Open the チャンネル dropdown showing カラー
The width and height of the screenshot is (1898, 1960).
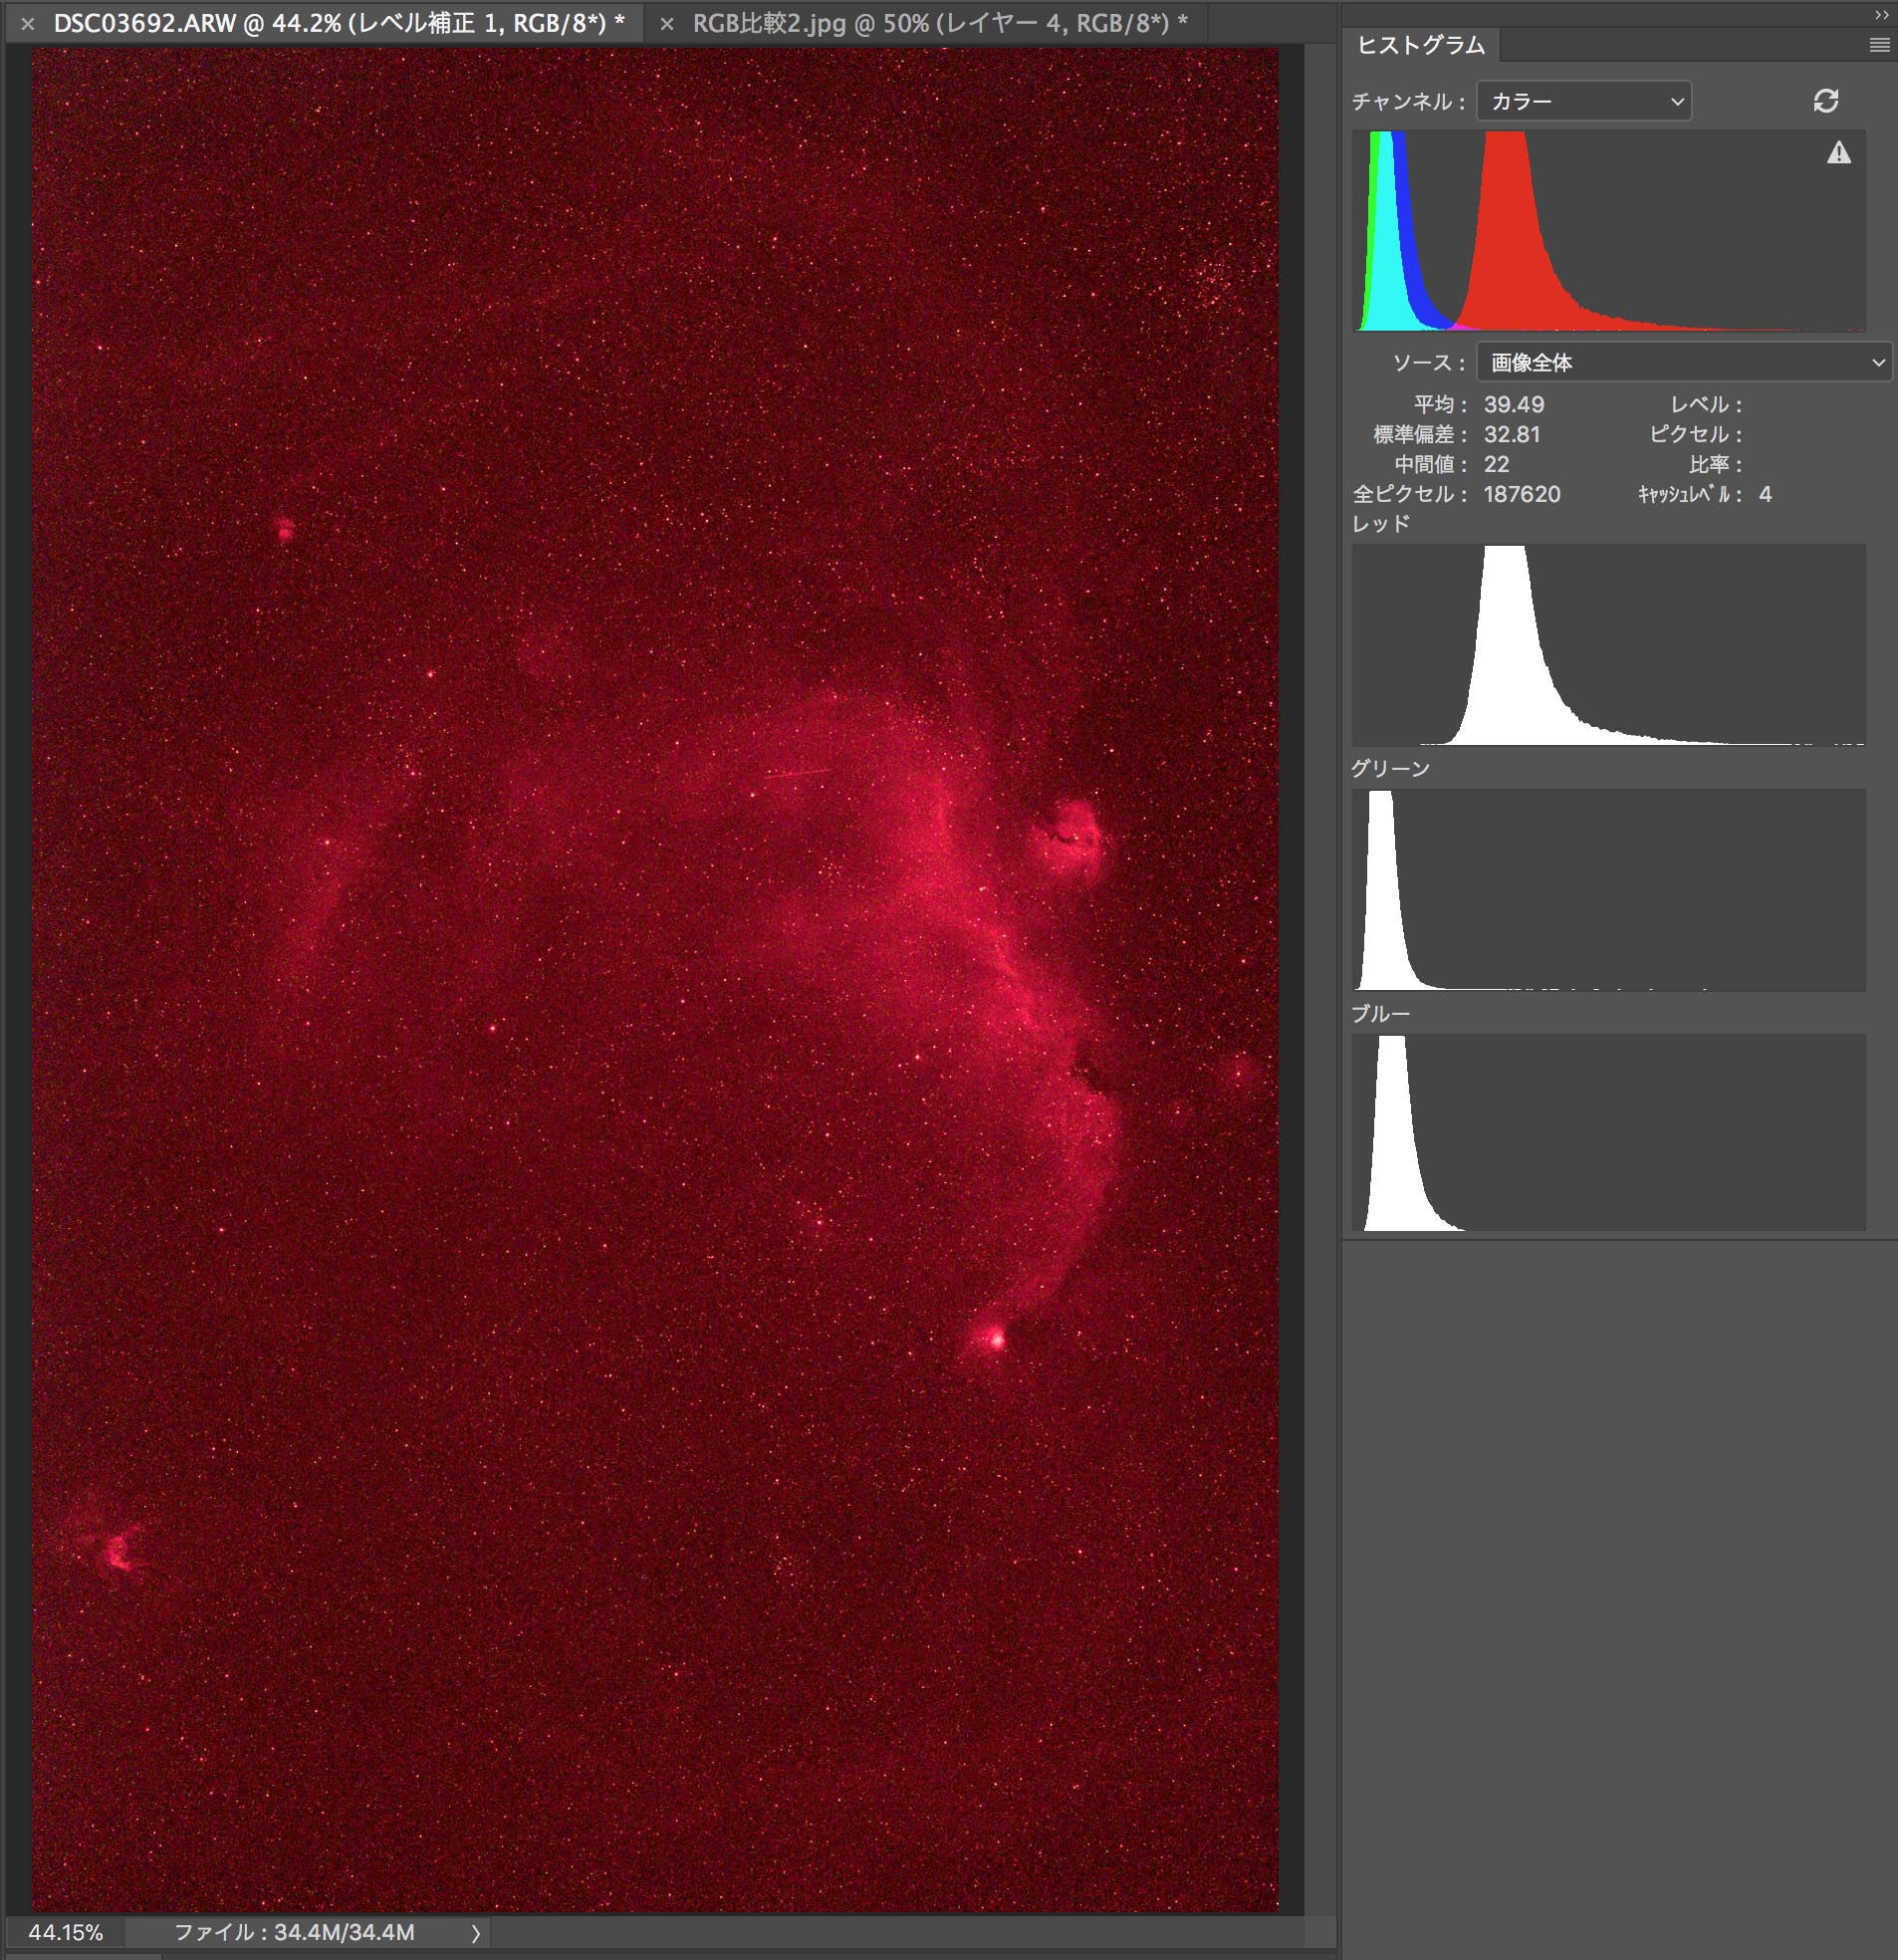(x=1583, y=101)
